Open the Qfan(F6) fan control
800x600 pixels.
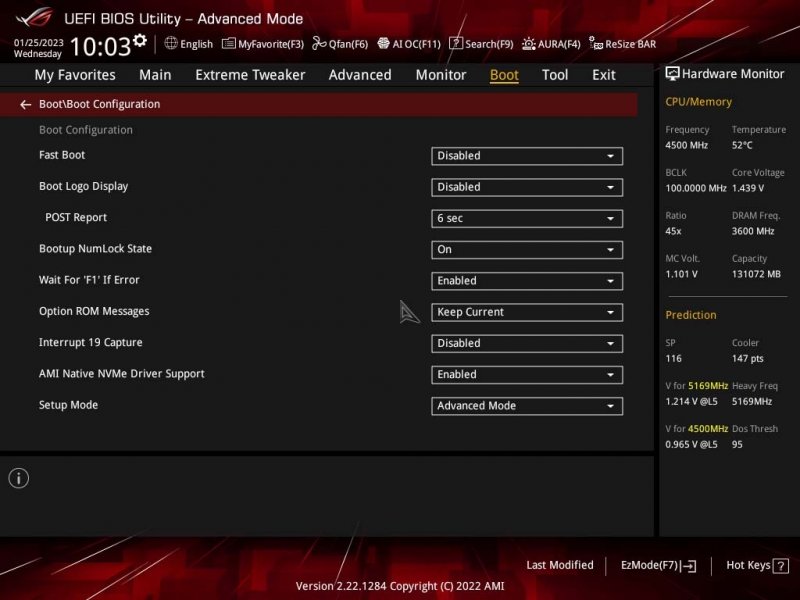click(x=340, y=44)
